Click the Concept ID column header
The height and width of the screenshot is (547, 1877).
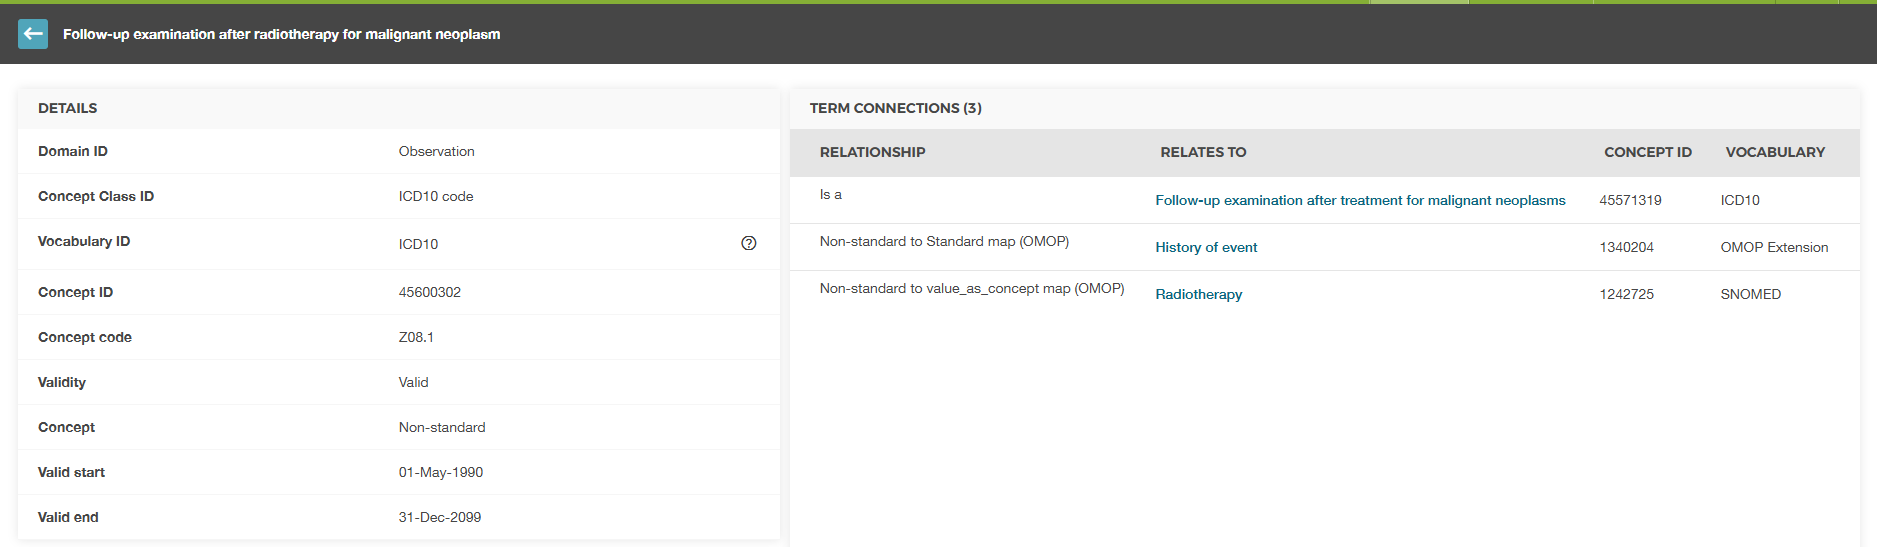pos(1647,152)
